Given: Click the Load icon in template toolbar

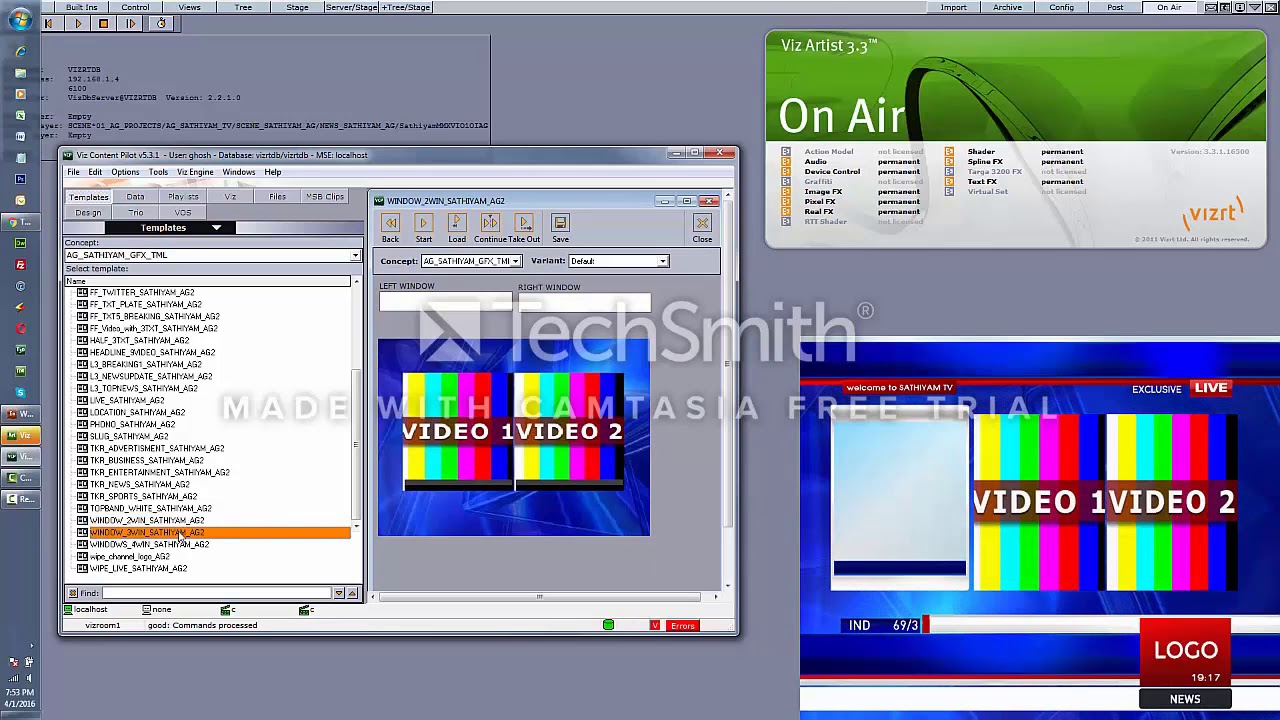Looking at the screenshot, I should click(456, 223).
